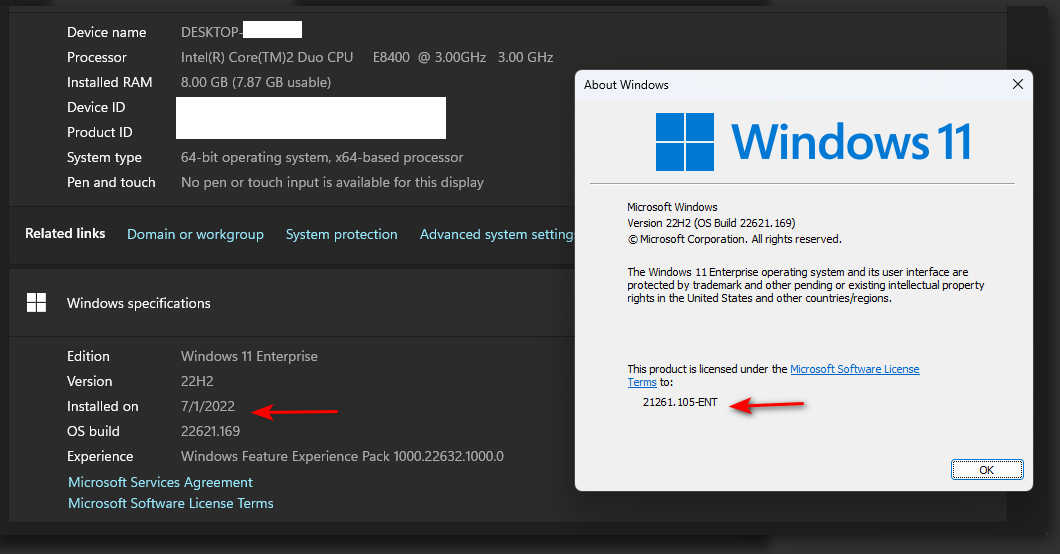Screen dimensions: 1060x554
Task: Click the Product ID label
Action: click(x=99, y=132)
